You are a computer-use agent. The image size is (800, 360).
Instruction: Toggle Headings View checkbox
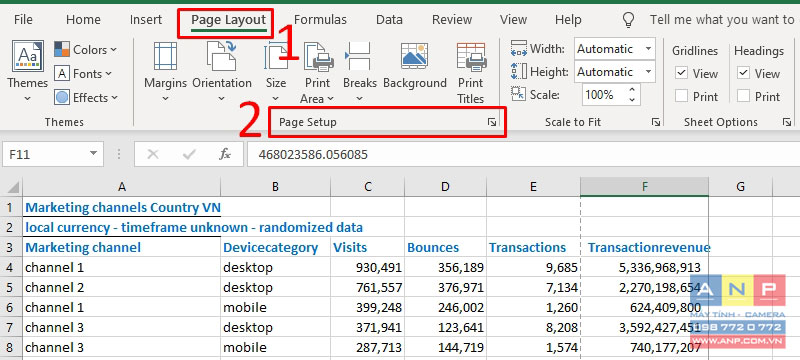coord(743,73)
